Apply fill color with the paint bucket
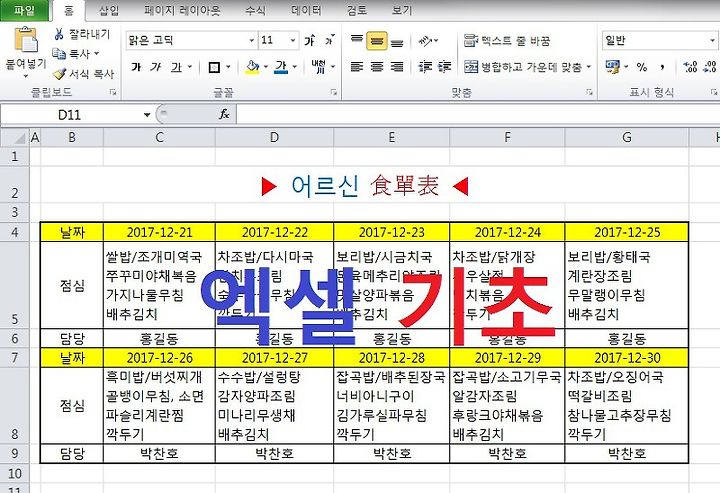Image resolution: width=720 pixels, height=493 pixels. pyautogui.click(x=253, y=67)
